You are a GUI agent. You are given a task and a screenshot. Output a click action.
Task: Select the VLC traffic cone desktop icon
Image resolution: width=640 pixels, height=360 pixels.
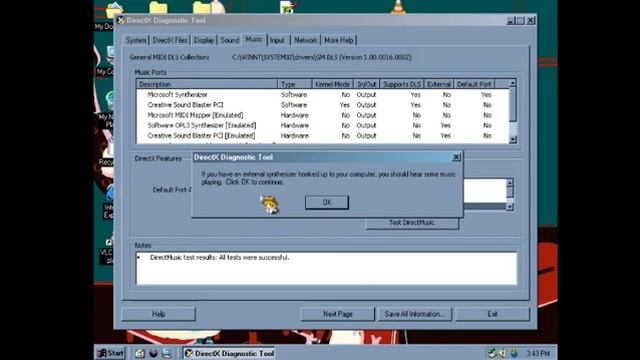(398, 7)
